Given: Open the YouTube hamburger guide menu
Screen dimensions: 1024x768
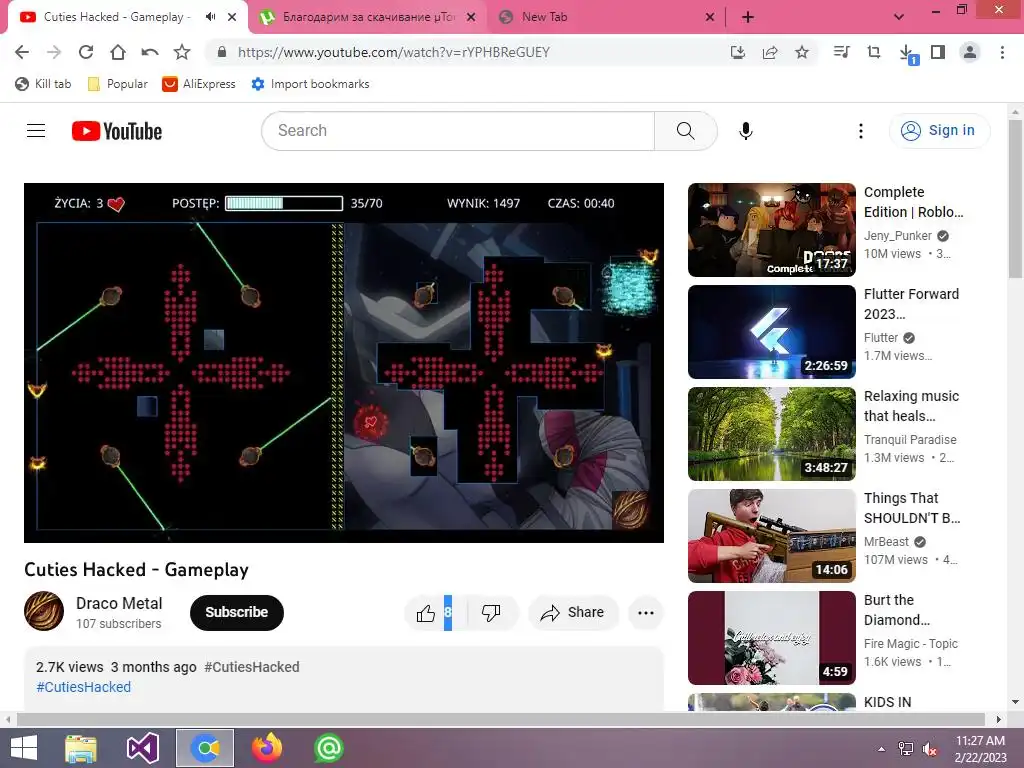Looking at the screenshot, I should coord(36,131).
